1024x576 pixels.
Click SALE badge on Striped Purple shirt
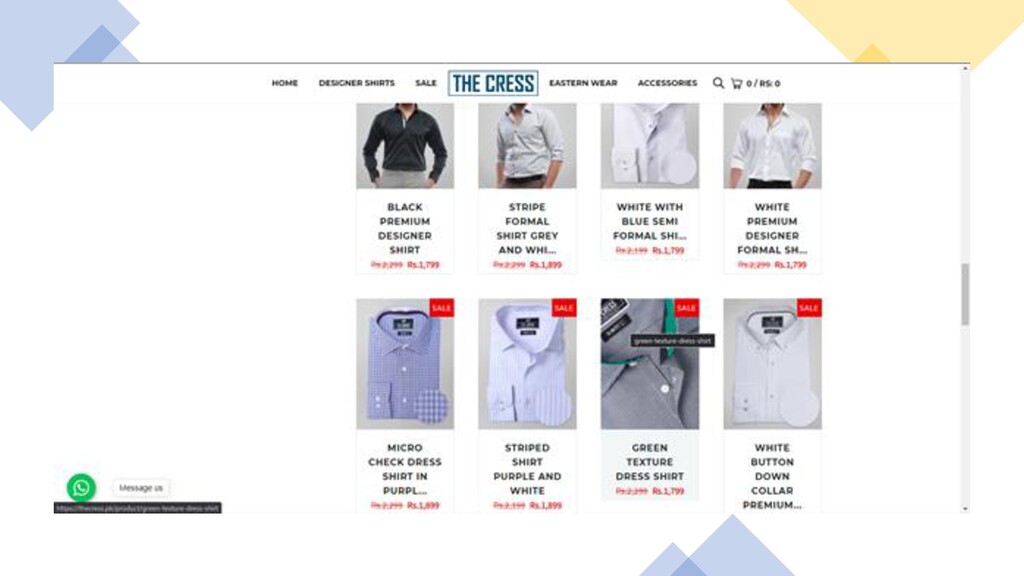564,308
